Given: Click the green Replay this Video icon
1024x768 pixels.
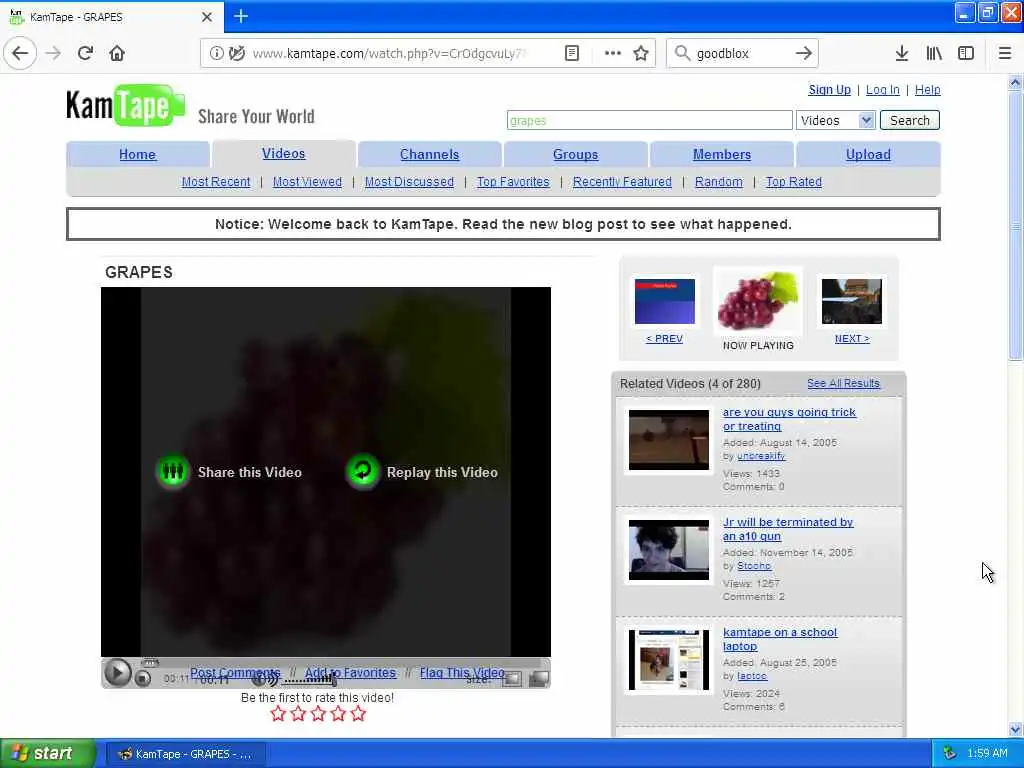Looking at the screenshot, I should coord(362,471).
